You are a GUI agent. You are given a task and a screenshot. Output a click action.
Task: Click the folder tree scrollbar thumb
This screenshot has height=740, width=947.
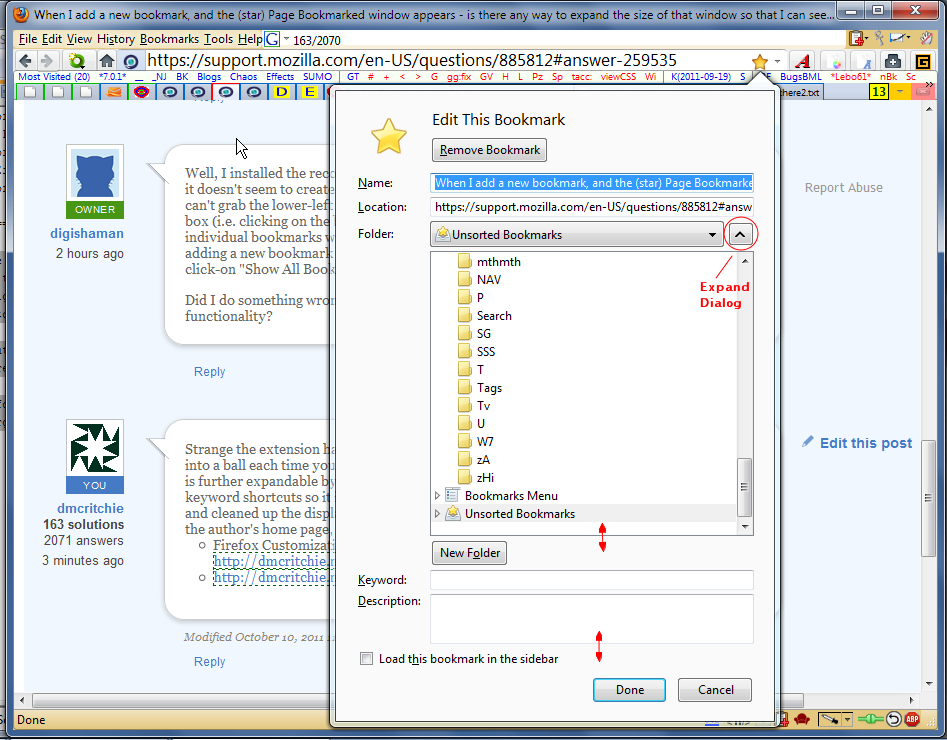(745, 487)
